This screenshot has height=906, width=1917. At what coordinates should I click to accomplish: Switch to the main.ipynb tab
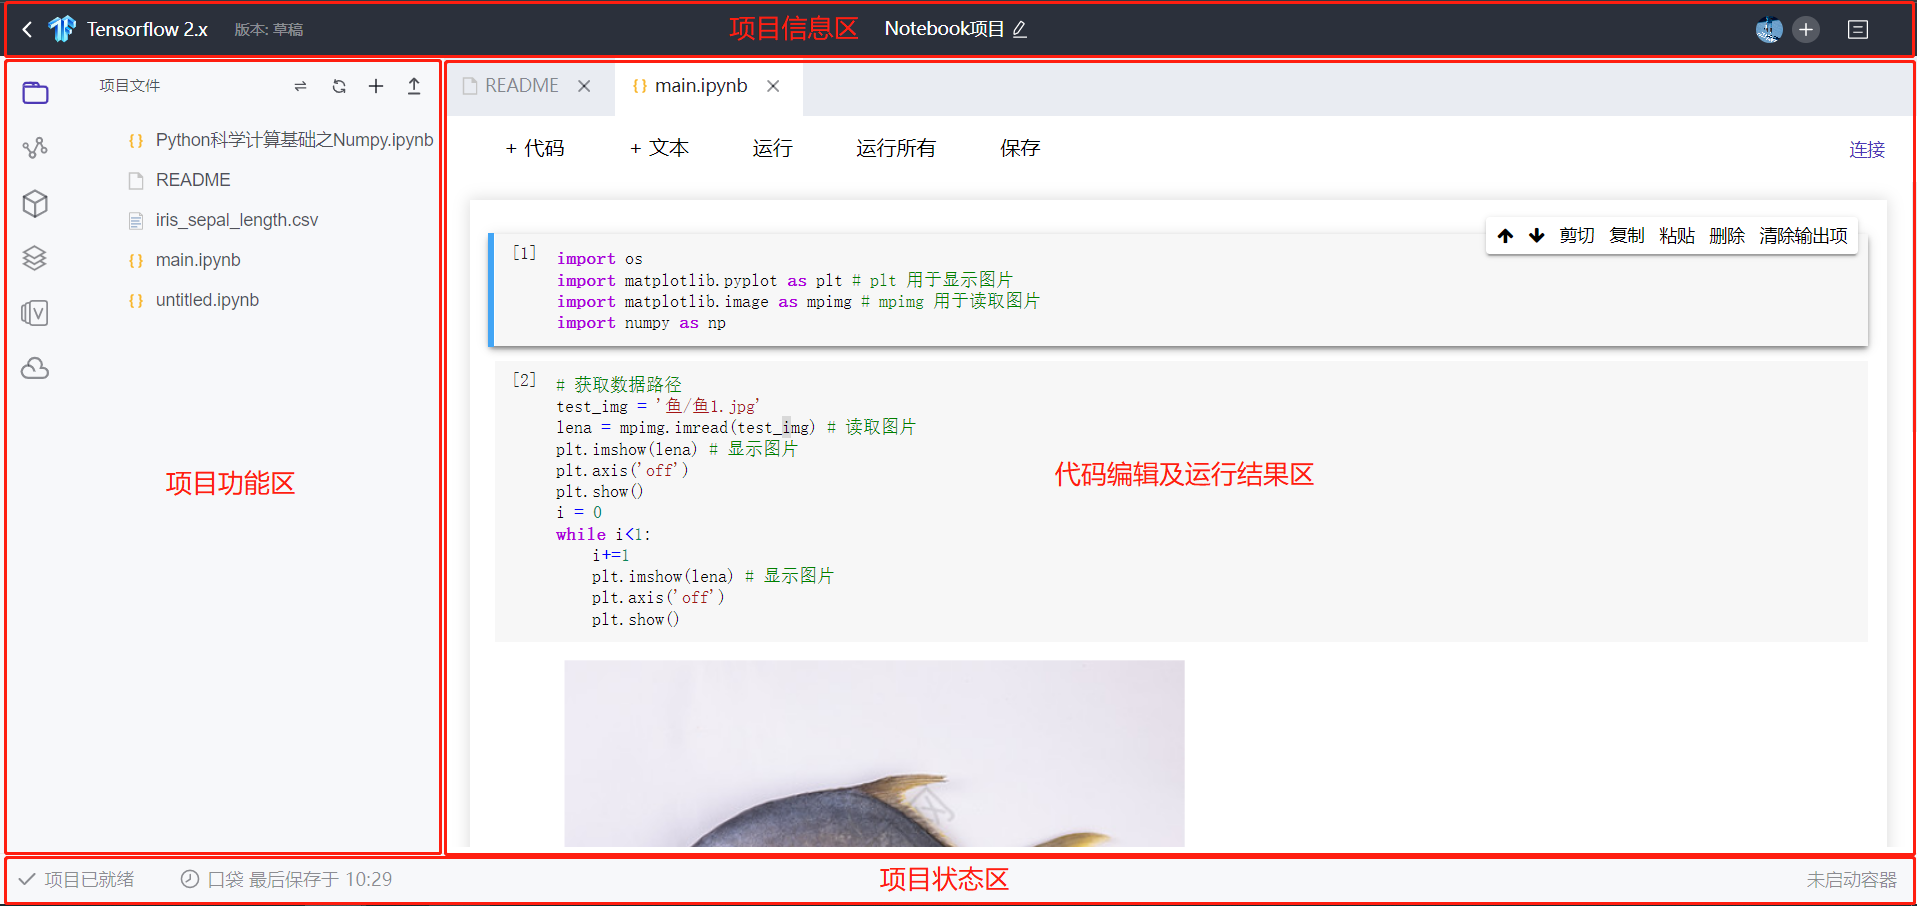[700, 86]
